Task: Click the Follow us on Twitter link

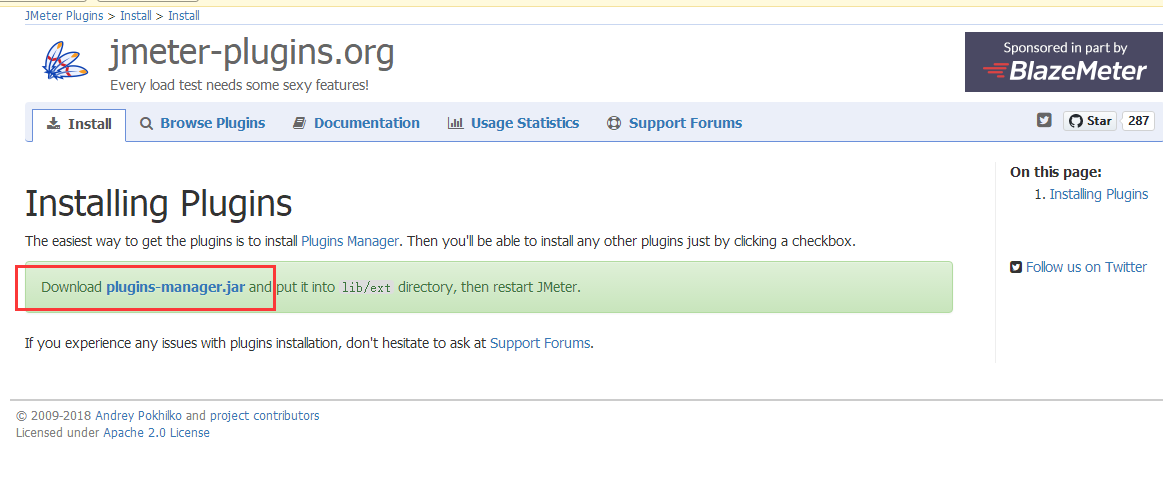Action: pyautogui.click(x=1086, y=267)
